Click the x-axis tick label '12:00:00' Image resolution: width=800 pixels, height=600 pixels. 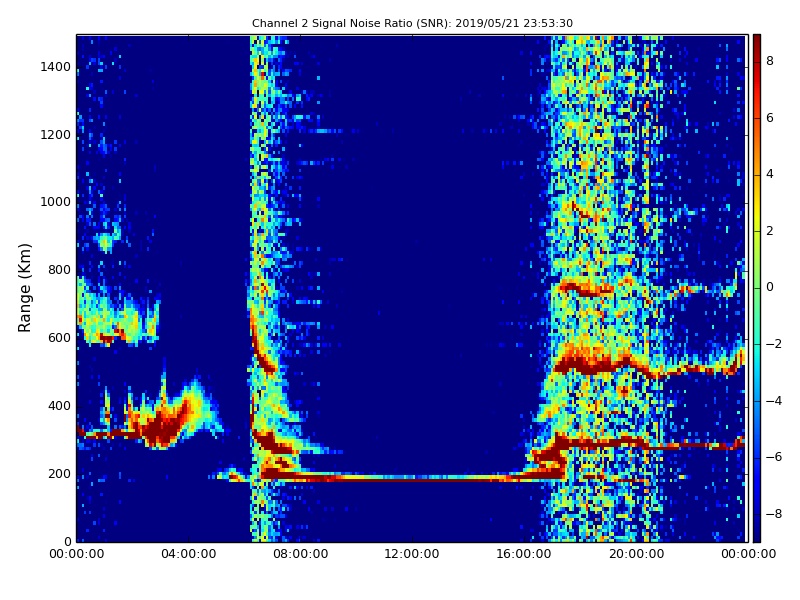pyautogui.click(x=412, y=554)
